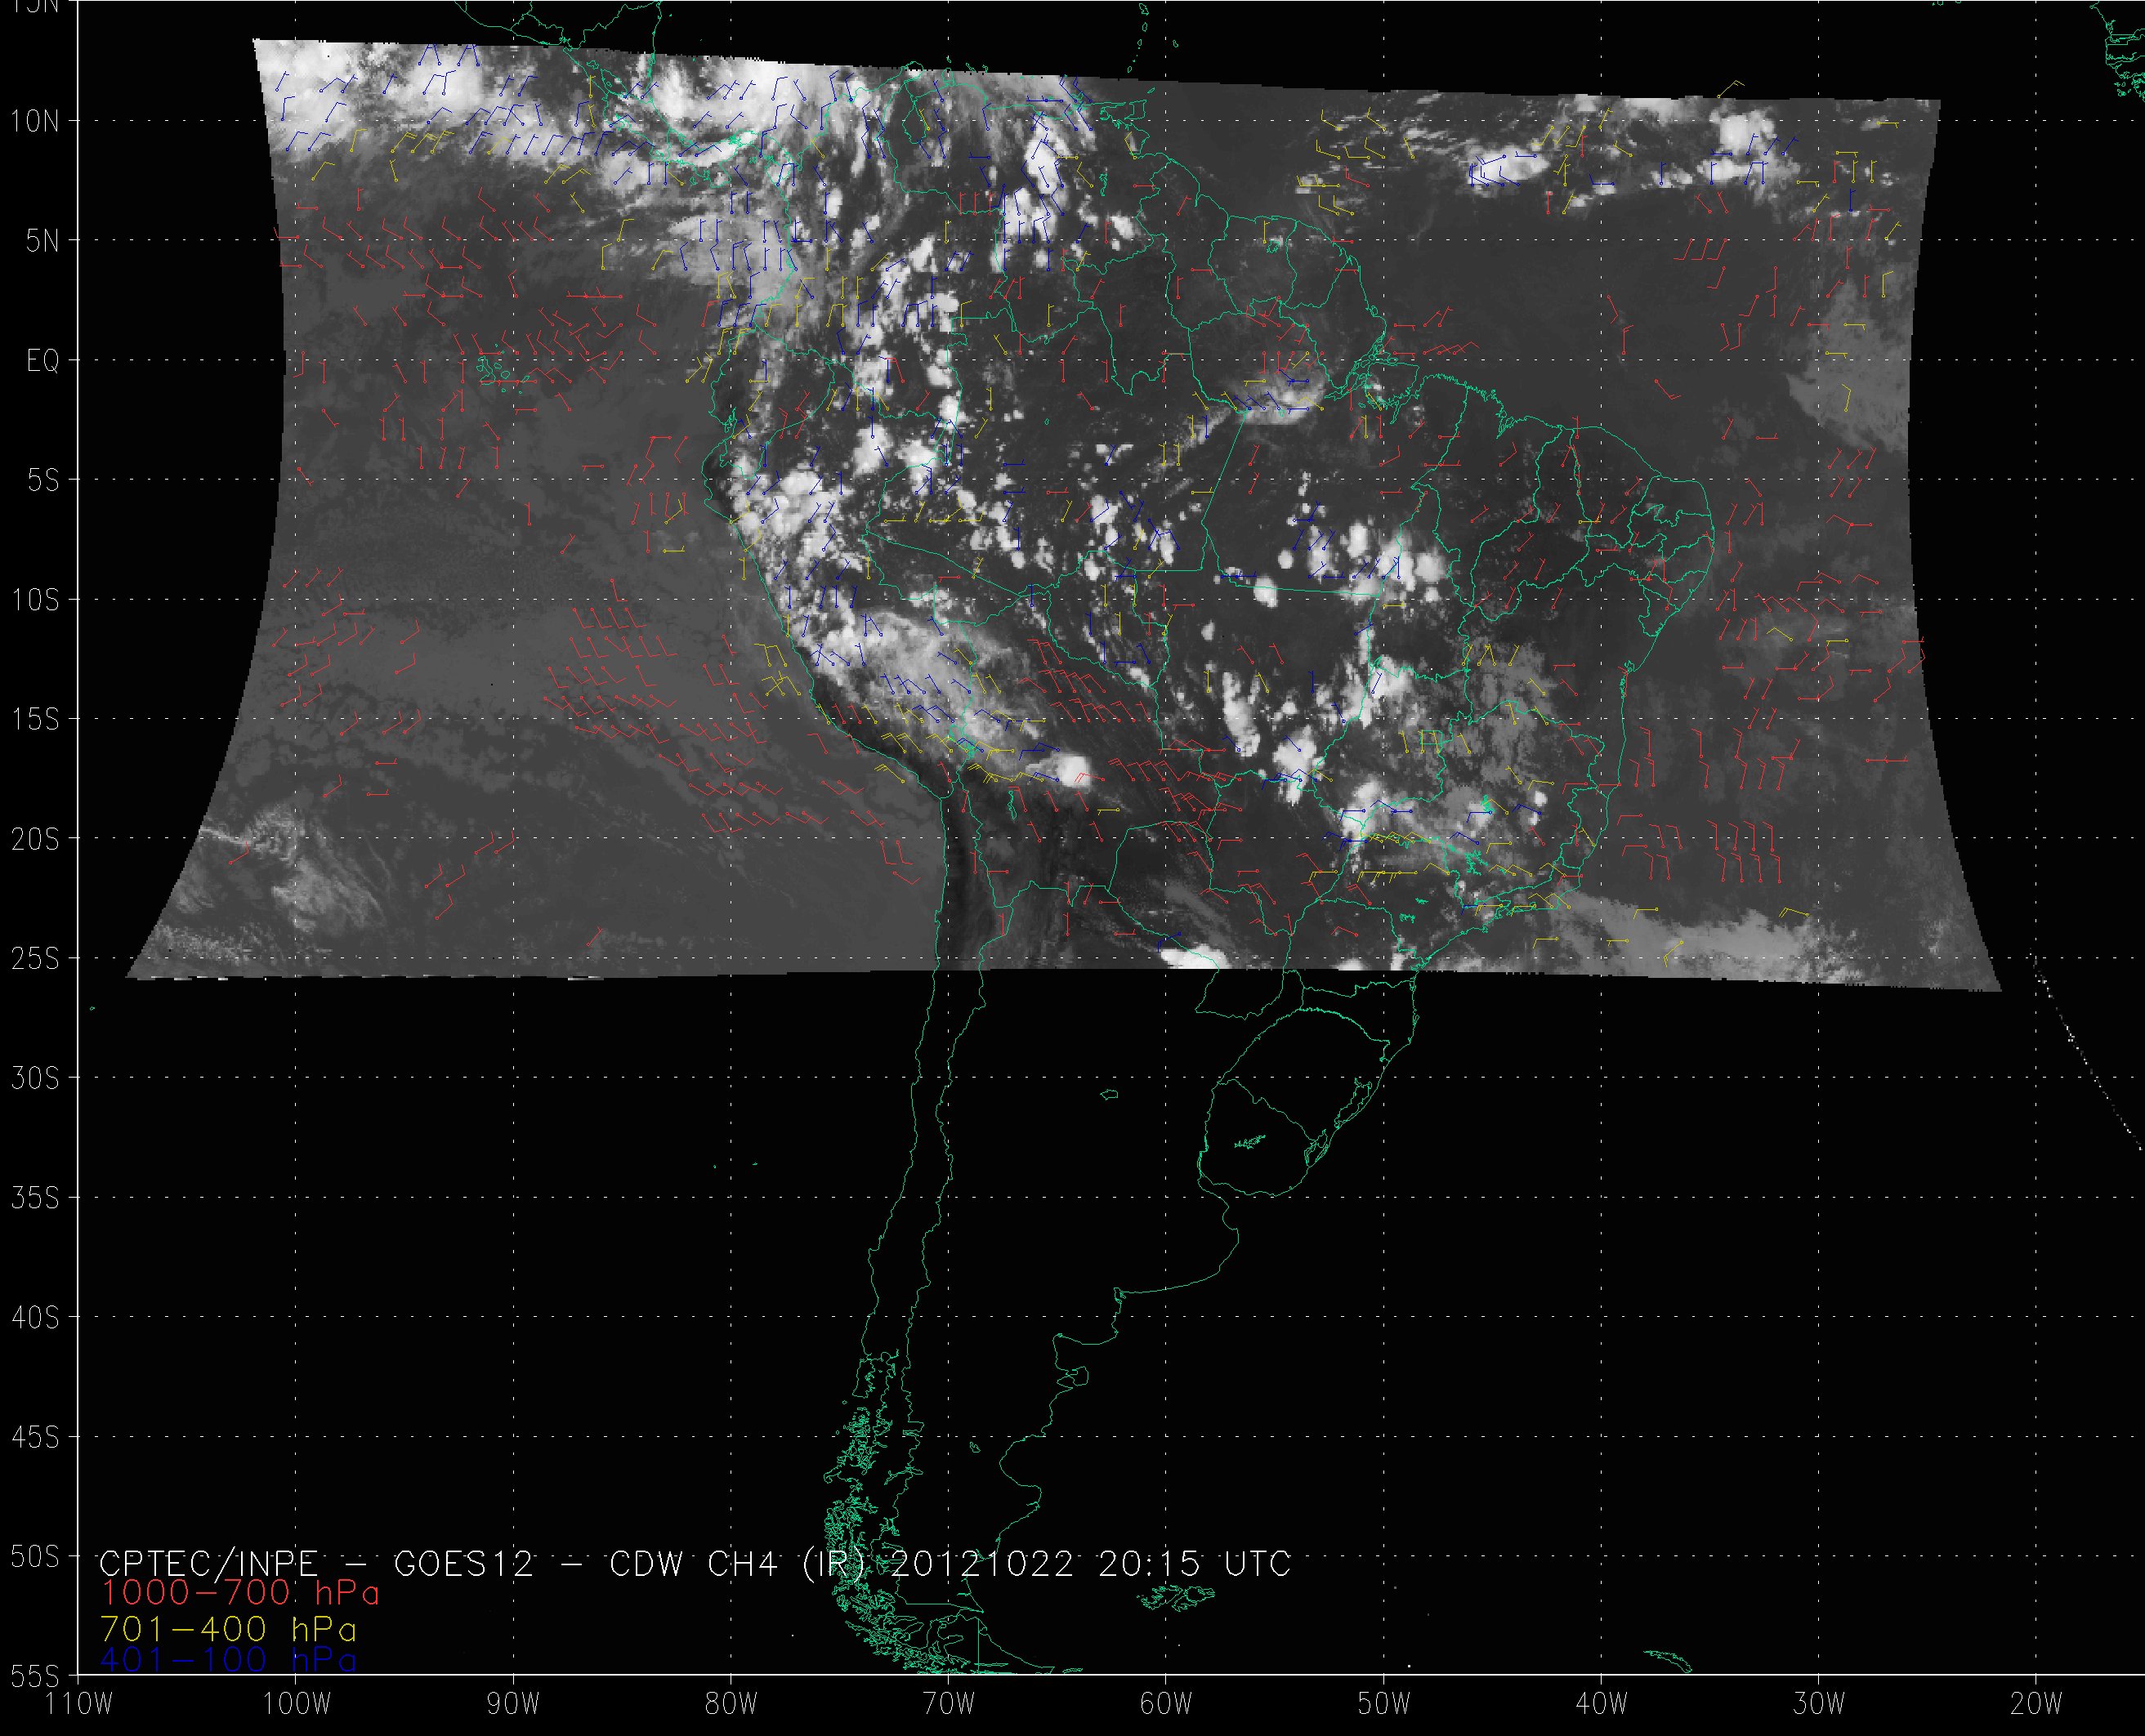The image size is (2145, 1736).
Task: Click the "20W" longitude label
Action: pos(2037,1704)
